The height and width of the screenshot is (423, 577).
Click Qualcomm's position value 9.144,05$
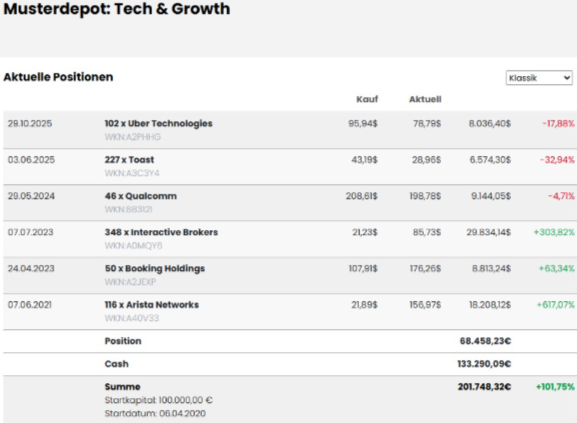(x=491, y=196)
